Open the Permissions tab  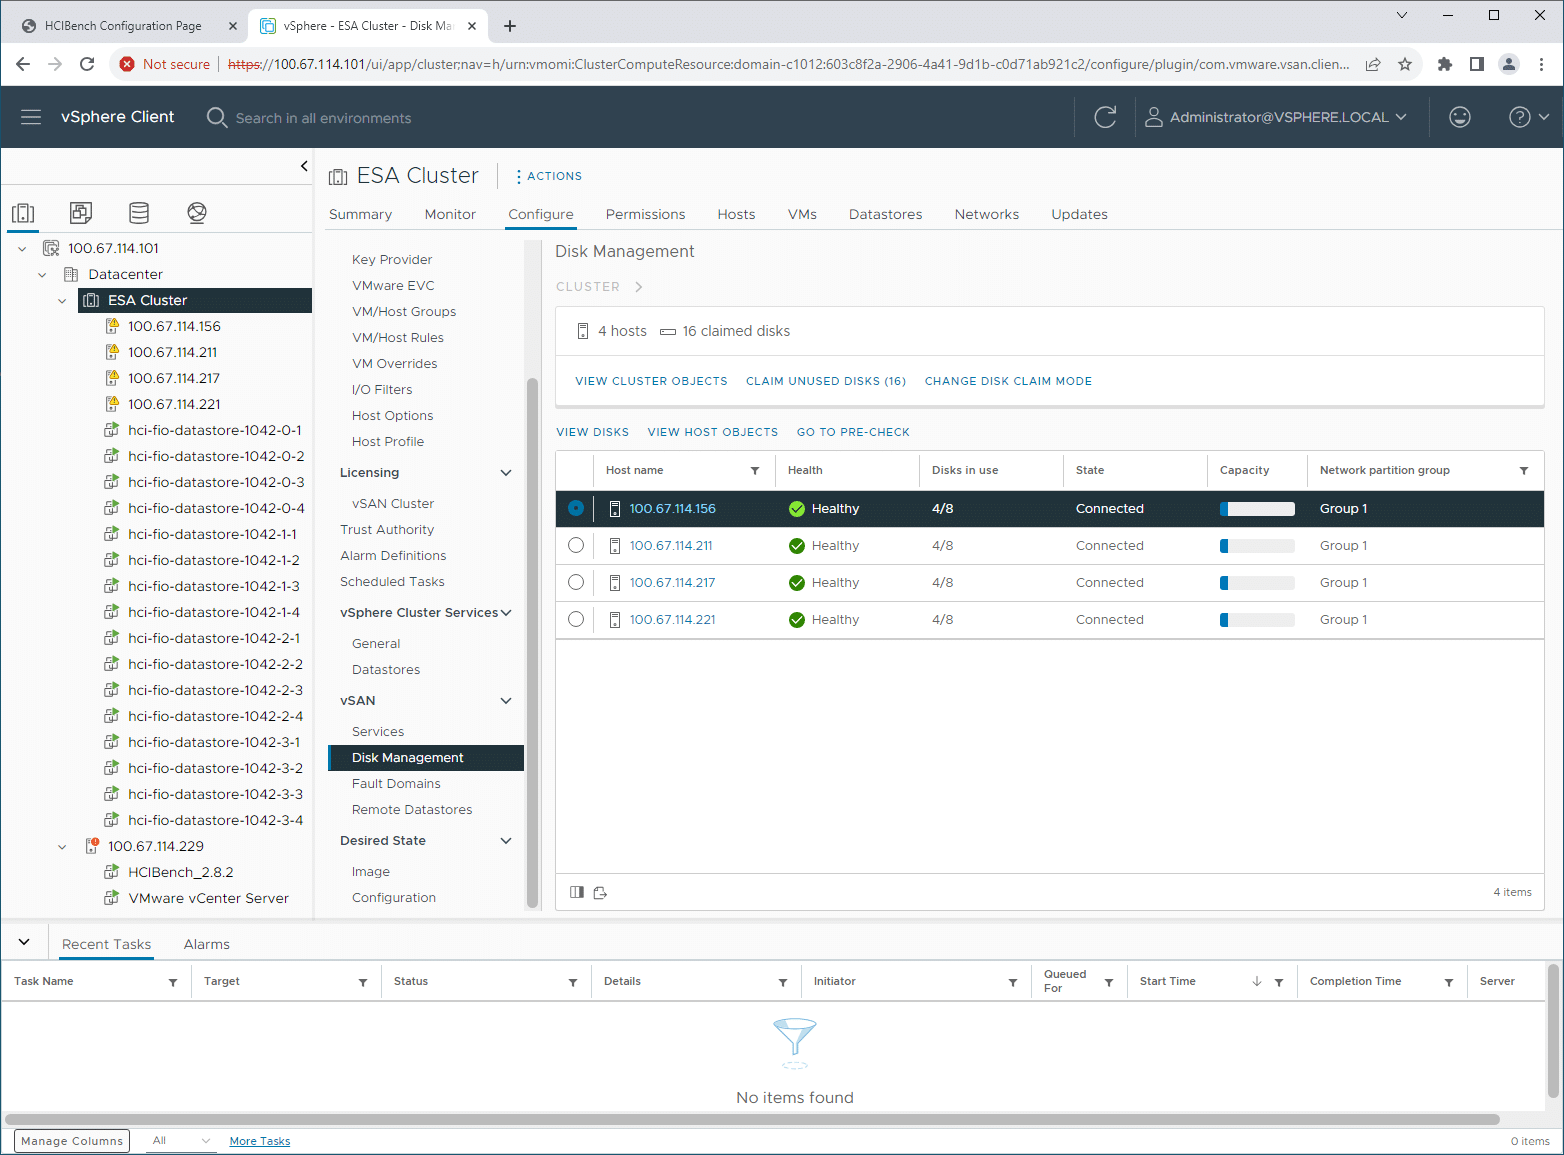tap(645, 214)
